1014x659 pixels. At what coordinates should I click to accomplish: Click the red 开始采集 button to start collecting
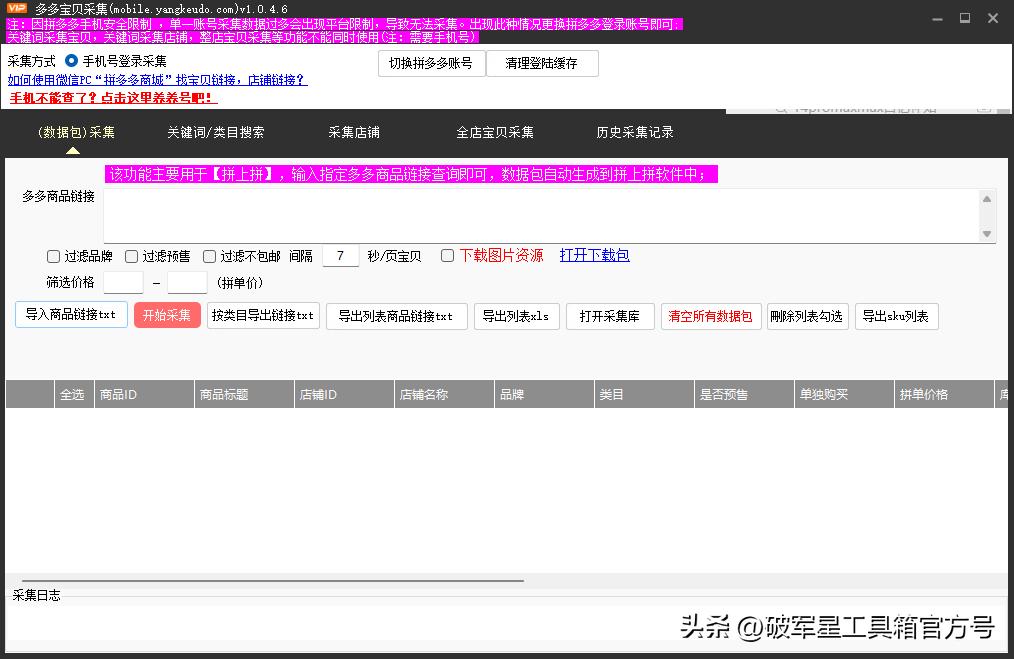point(166,315)
